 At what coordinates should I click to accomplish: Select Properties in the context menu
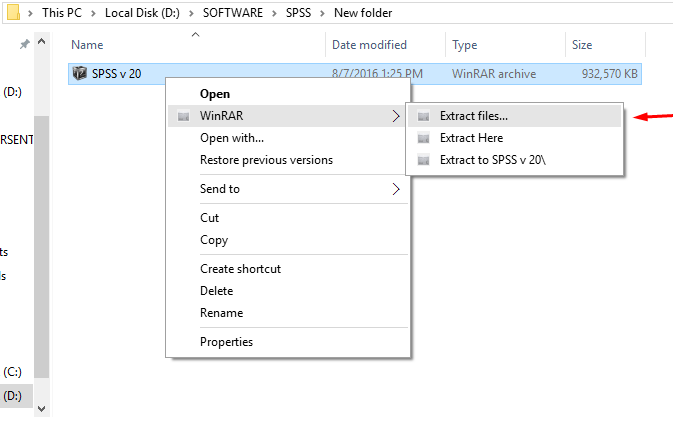coord(226,342)
